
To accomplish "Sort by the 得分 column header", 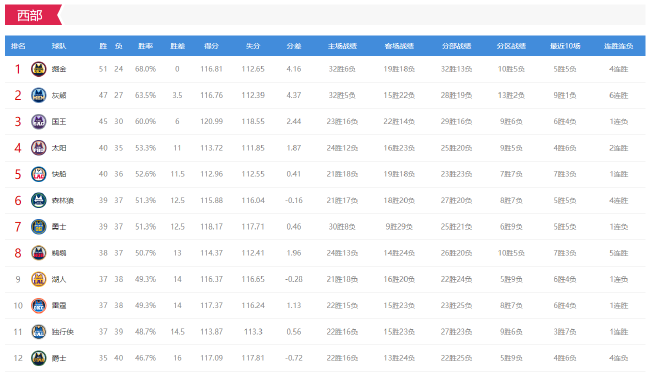I will (211, 46).
